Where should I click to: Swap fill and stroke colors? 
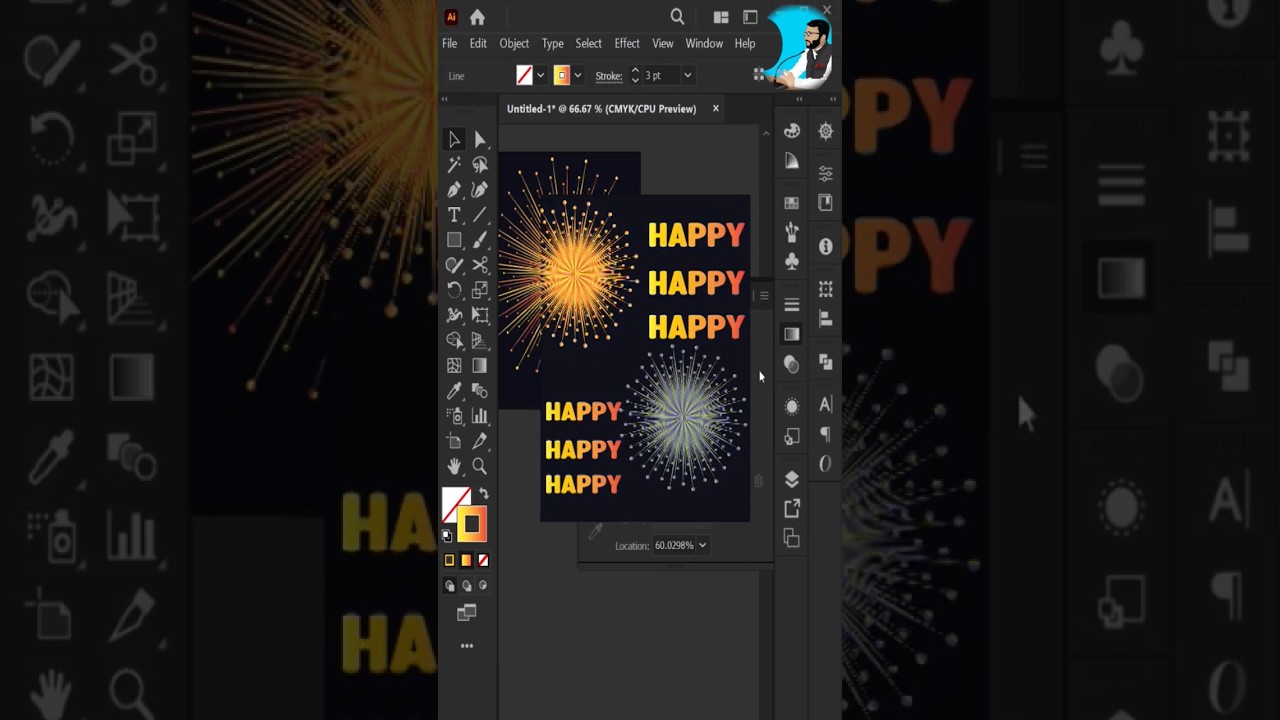(x=483, y=494)
